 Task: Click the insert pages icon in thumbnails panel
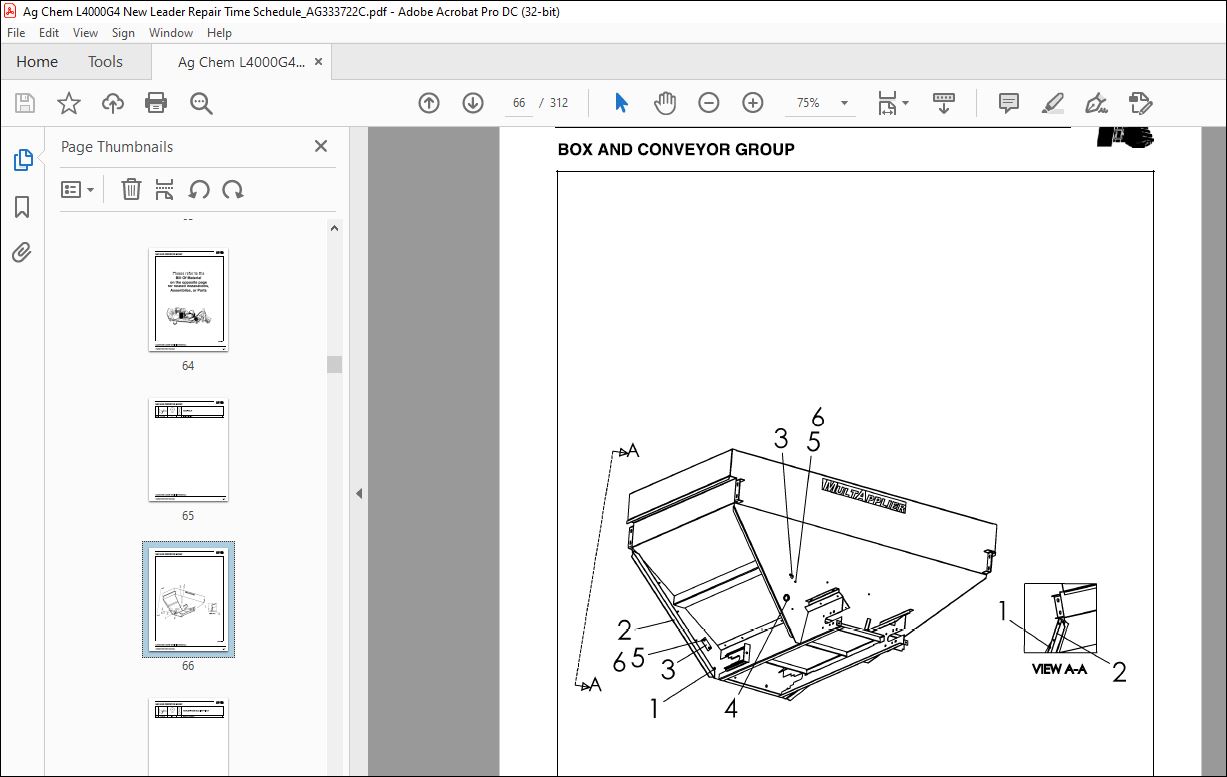(165, 189)
